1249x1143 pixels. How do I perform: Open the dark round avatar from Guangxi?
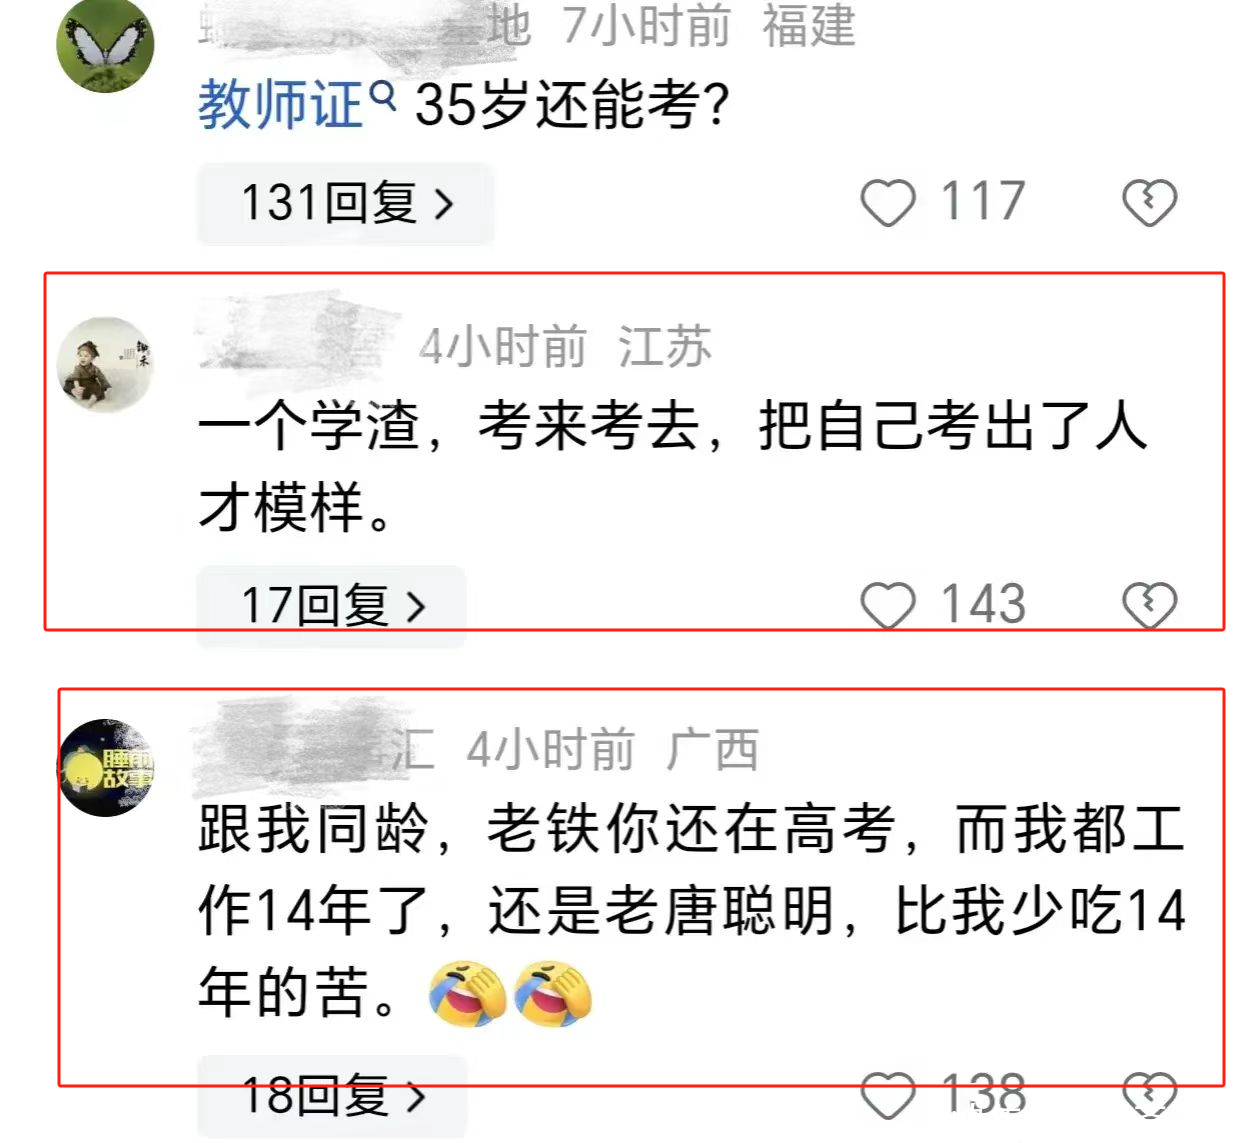click(106, 767)
